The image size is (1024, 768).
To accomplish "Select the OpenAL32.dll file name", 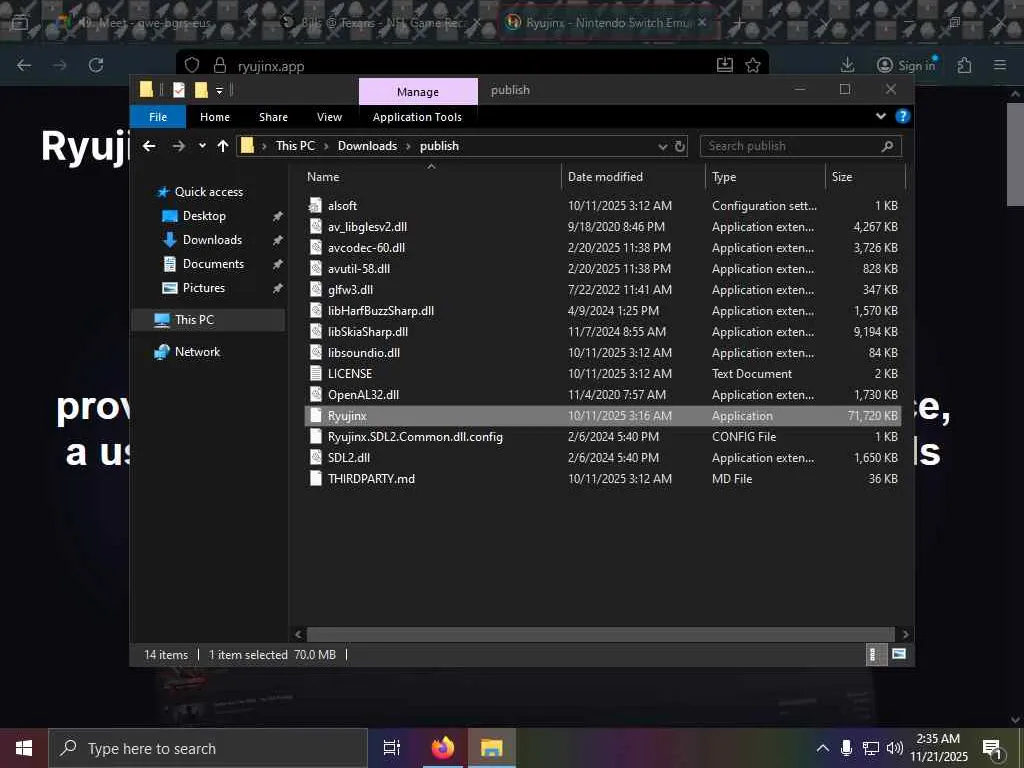I will 363,394.
